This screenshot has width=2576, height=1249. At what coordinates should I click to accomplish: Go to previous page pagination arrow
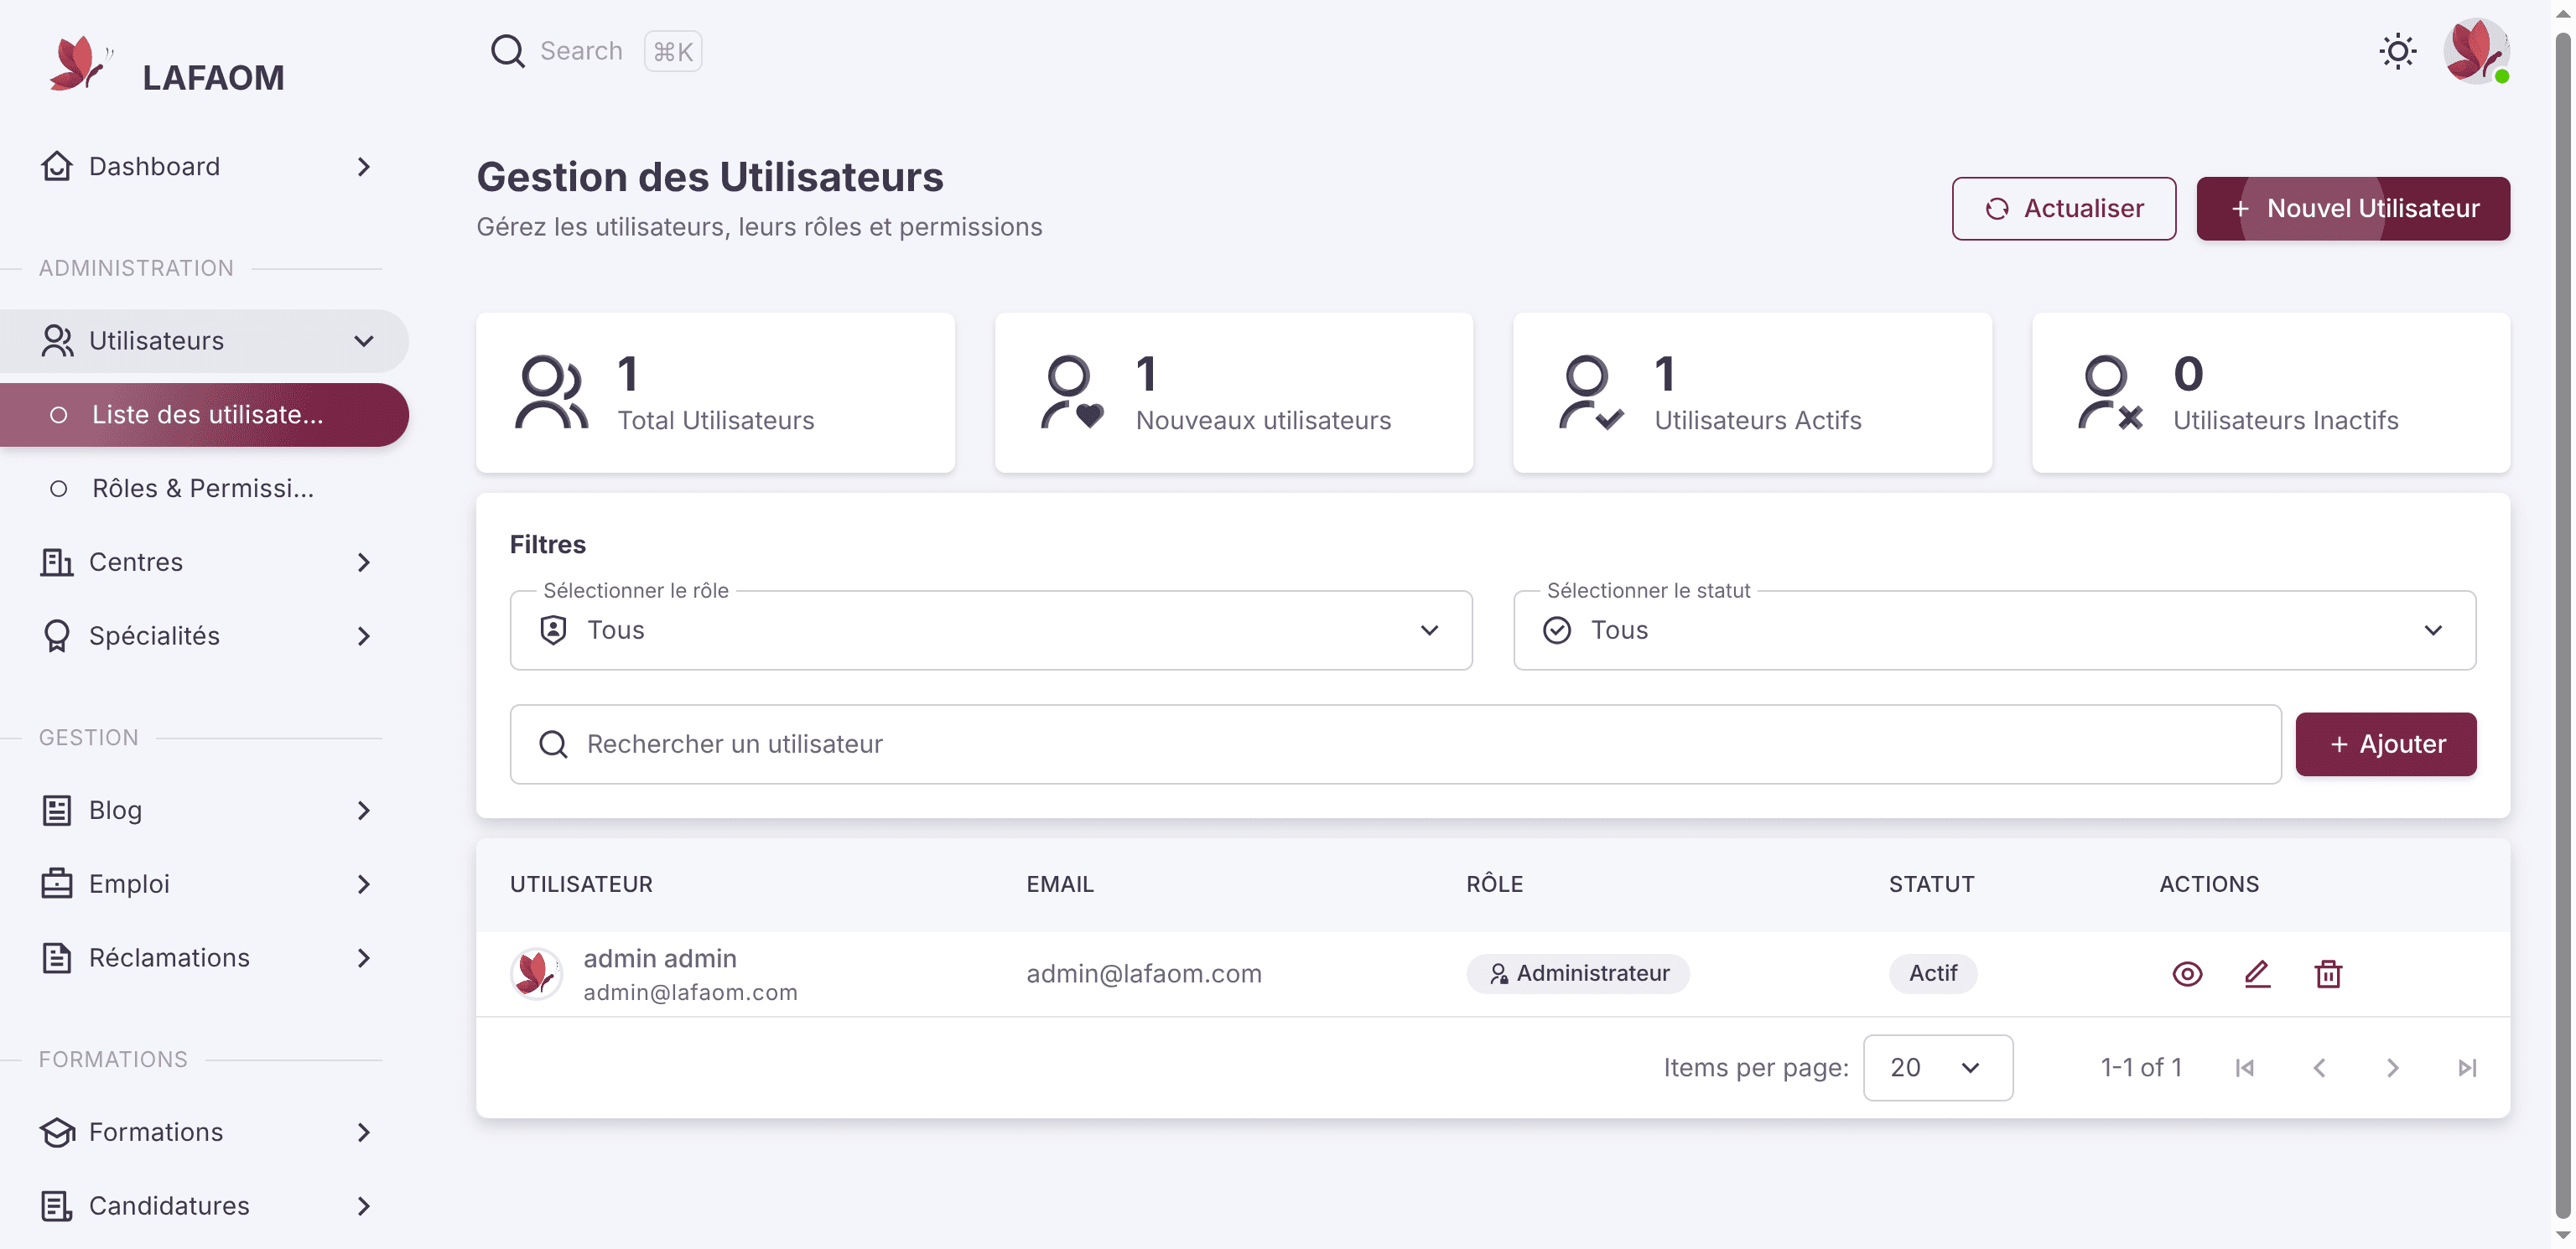tap(2319, 1068)
